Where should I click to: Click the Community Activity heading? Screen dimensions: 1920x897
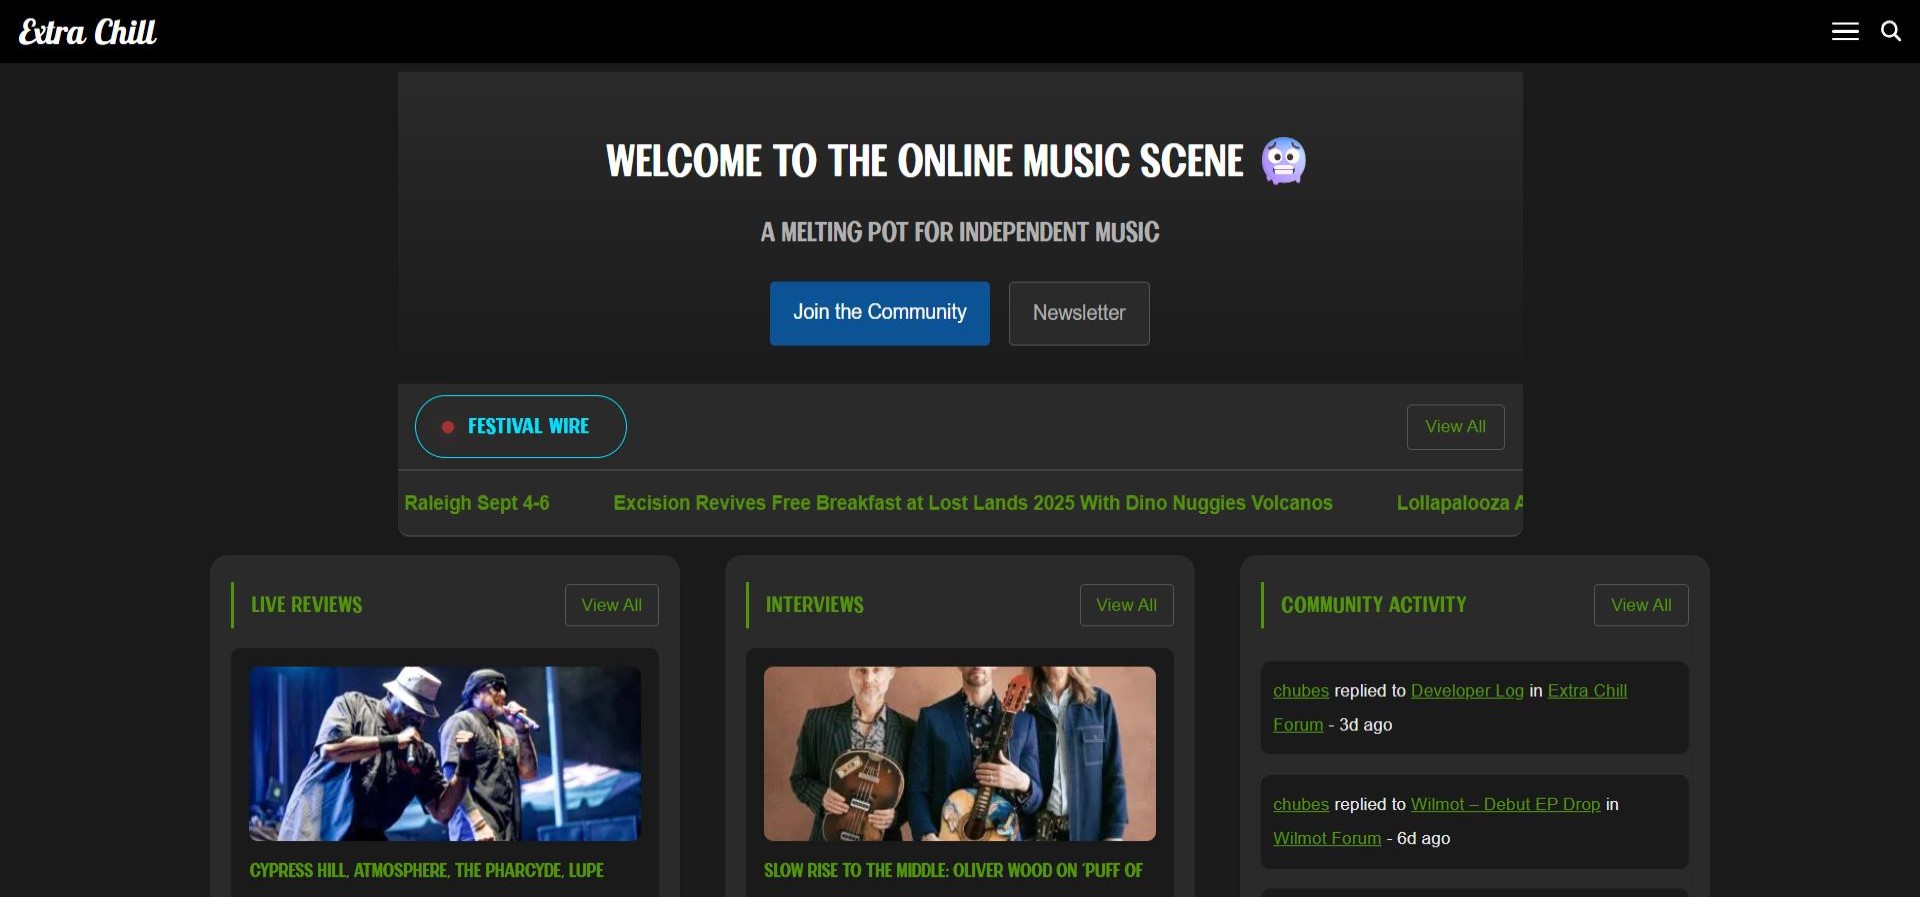tap(1373, 605)
